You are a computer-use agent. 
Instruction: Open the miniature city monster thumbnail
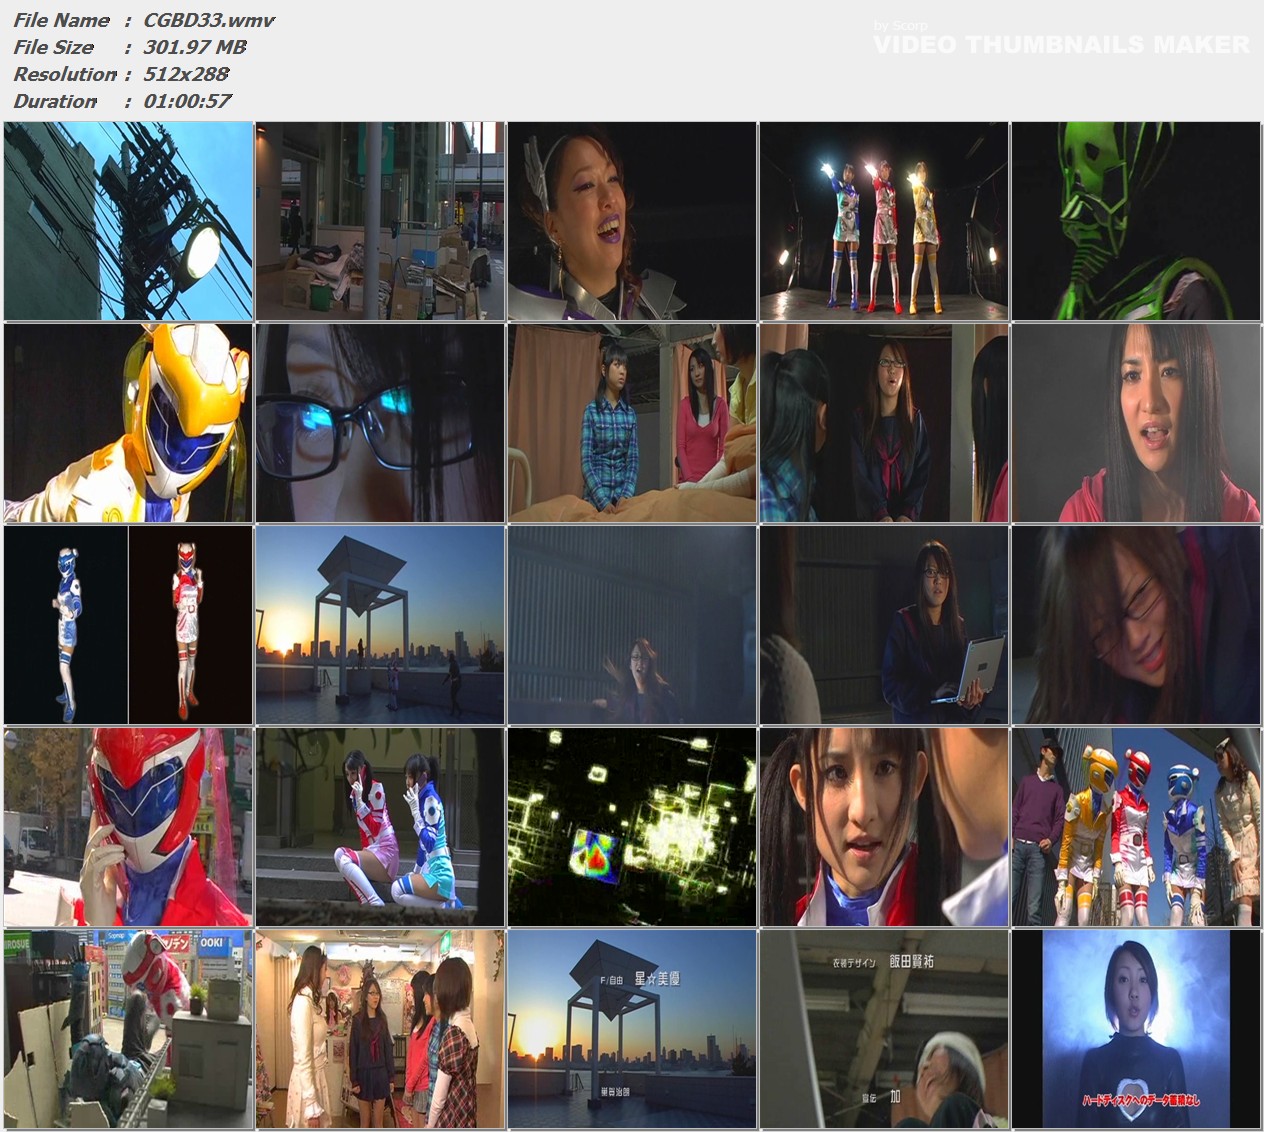tap(128, 1029)
